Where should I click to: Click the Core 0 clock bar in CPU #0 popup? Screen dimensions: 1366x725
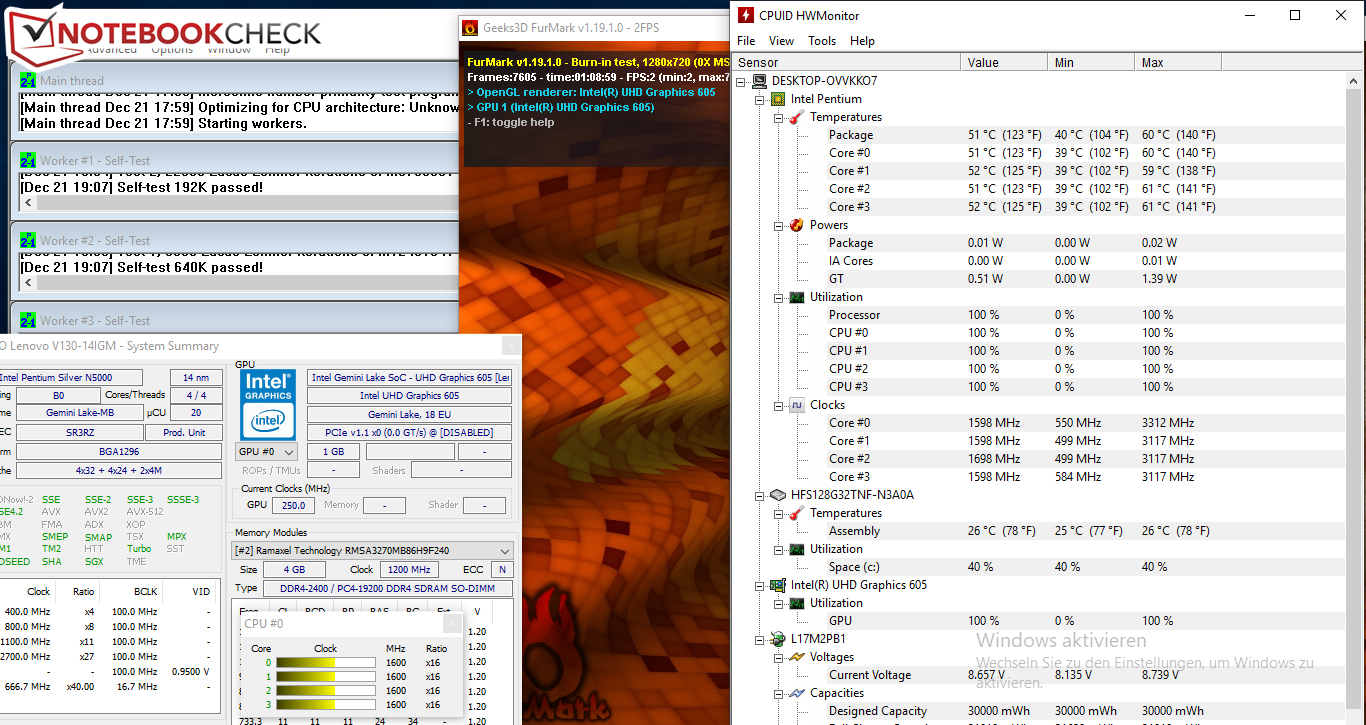click(325, 662)
